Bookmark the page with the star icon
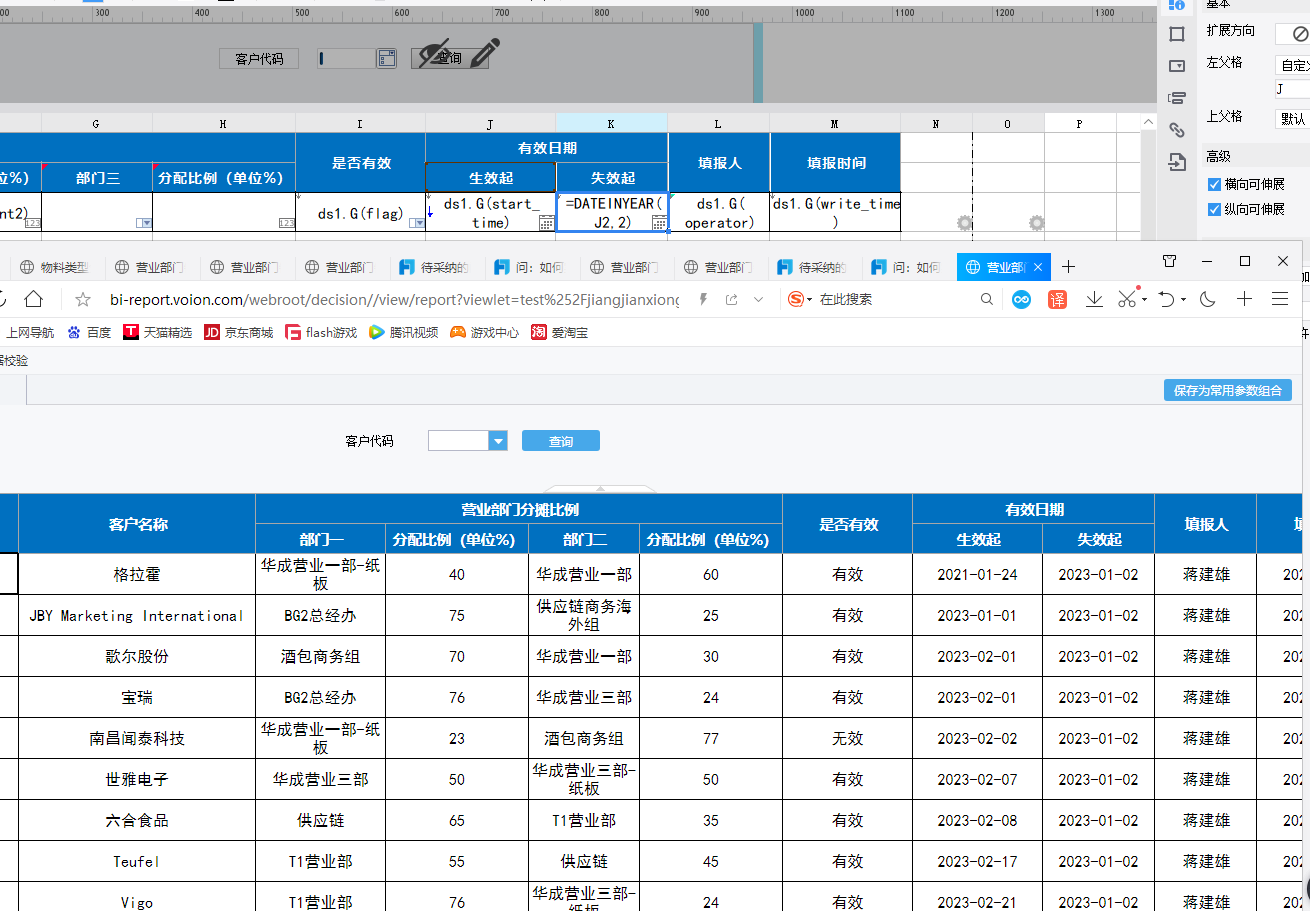The height and width of the screenshot is (911, 1310). [x=83, y=299]
